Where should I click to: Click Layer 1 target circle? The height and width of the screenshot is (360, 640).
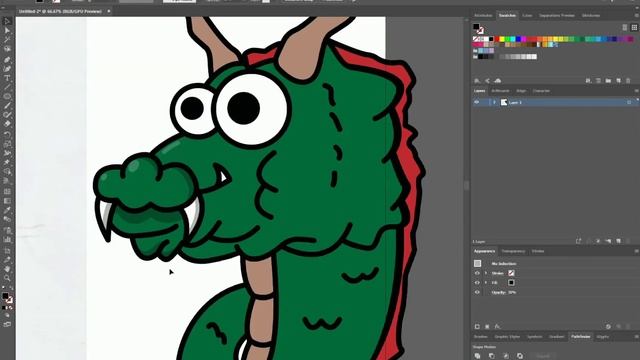pos(629,102)
